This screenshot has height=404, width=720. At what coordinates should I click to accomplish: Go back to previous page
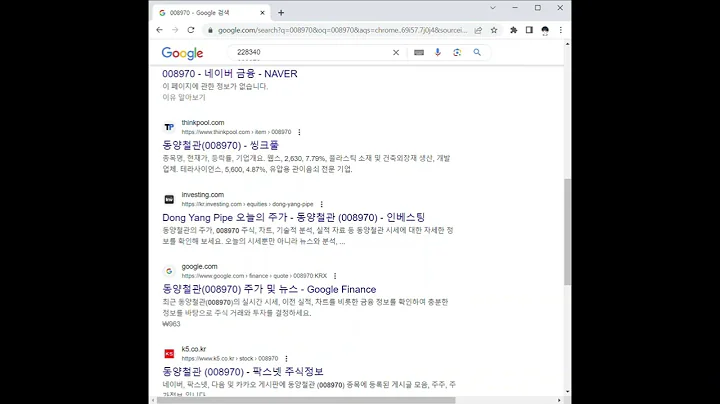[x=159, y=30]
